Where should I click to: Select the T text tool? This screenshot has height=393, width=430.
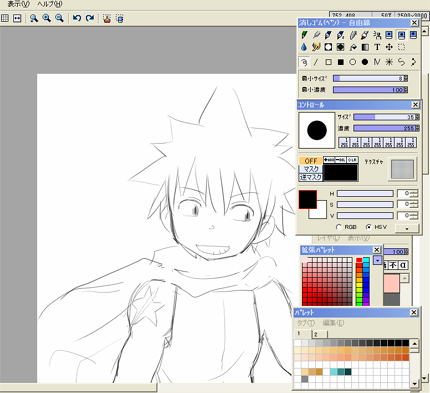coord(377,47)
